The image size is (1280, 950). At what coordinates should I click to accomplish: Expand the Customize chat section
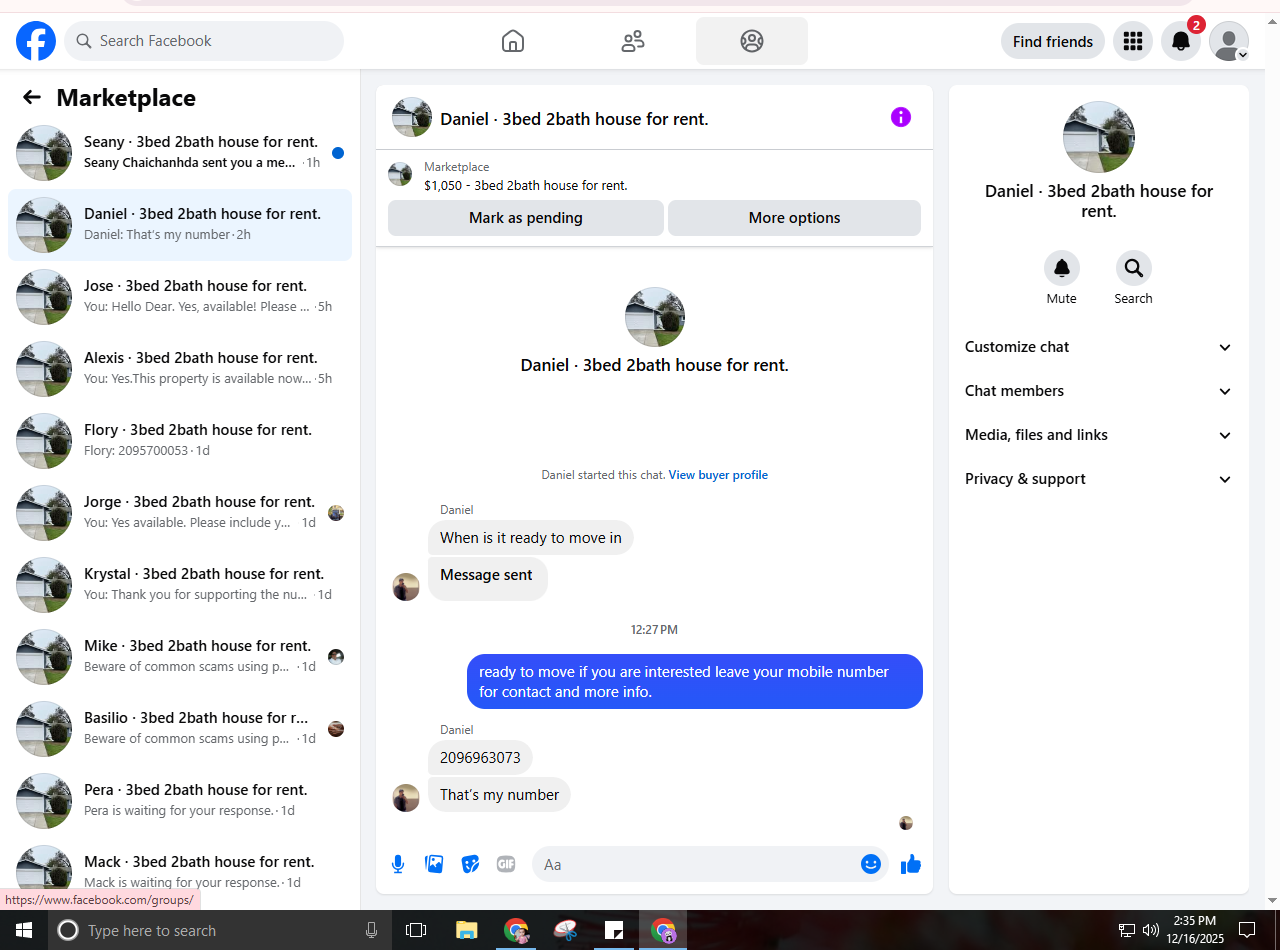pyautogui.click(x=1098, y=347)
